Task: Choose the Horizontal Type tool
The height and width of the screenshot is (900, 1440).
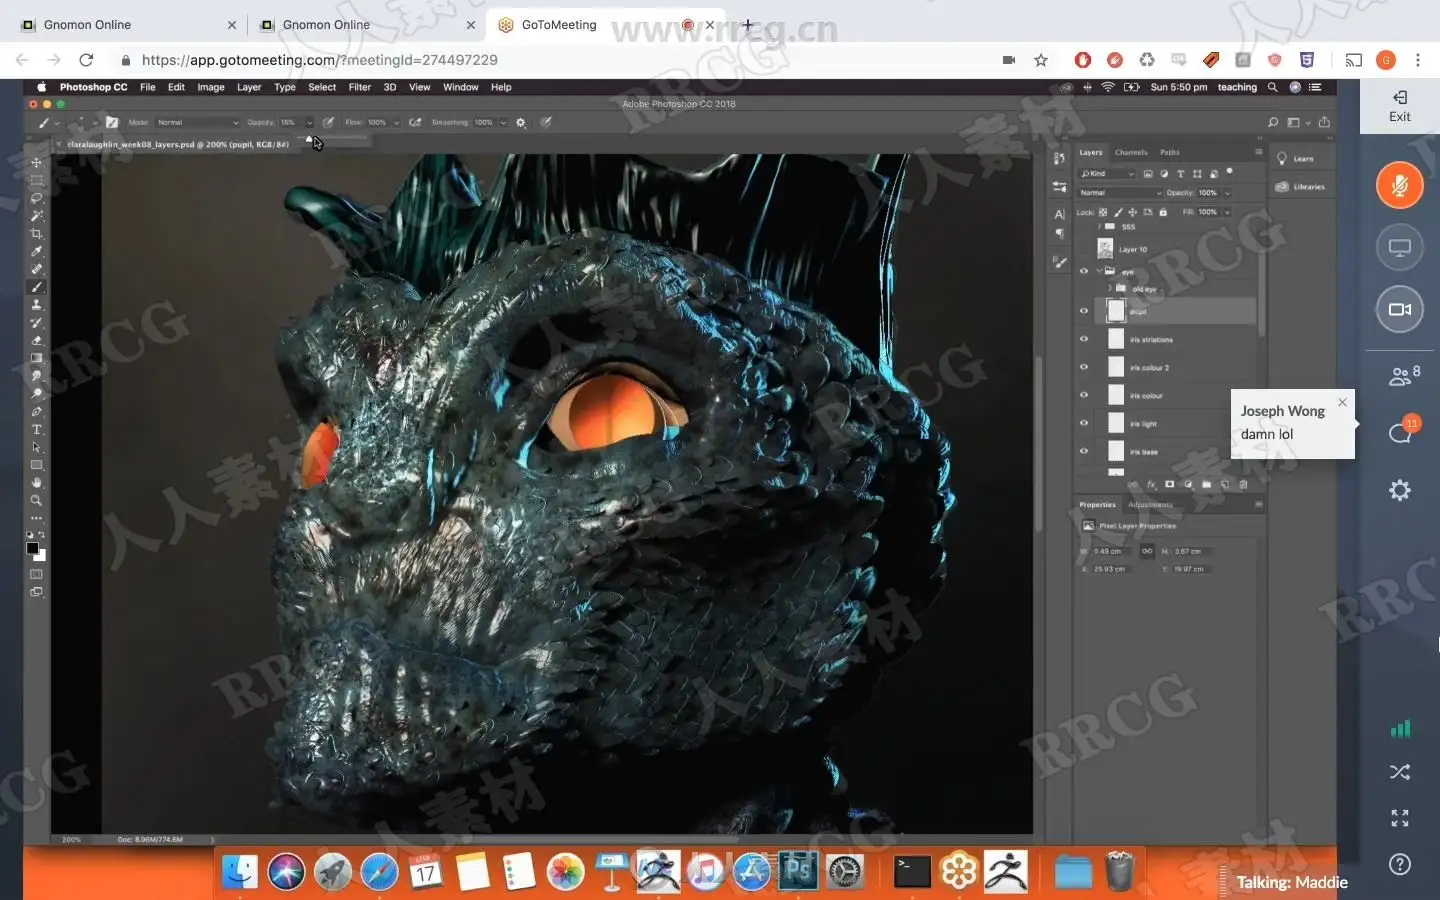Action: click(37, 430)
